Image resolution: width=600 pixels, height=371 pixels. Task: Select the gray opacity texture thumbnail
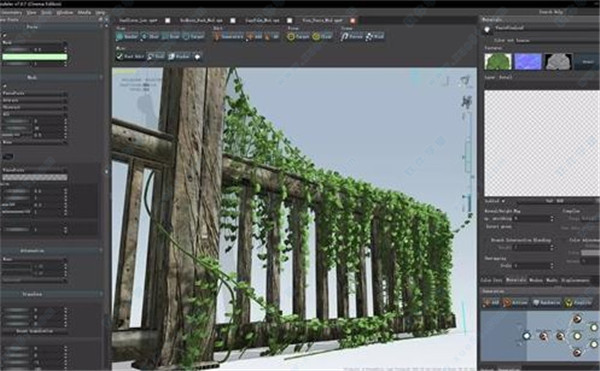coord(559,62)
